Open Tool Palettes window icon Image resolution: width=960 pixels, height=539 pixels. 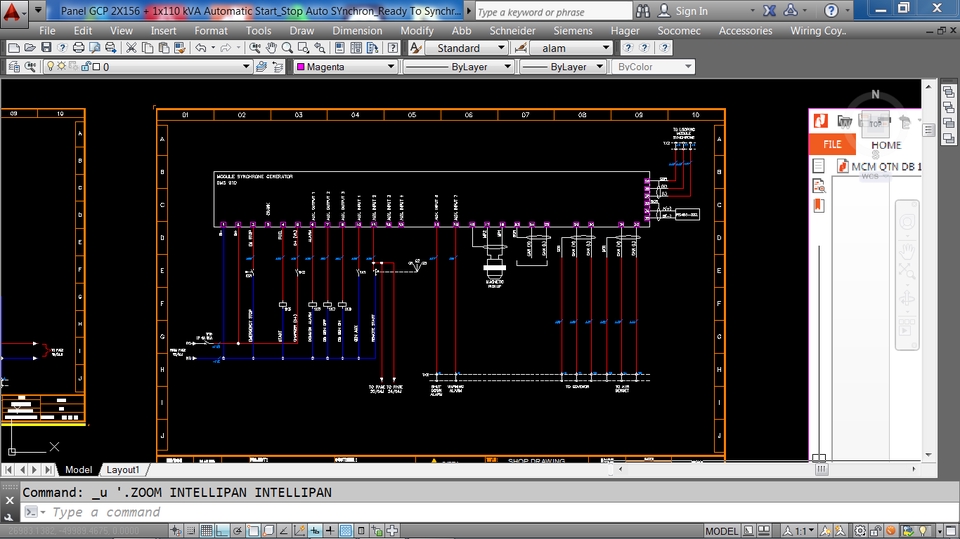tap(372, 48)
